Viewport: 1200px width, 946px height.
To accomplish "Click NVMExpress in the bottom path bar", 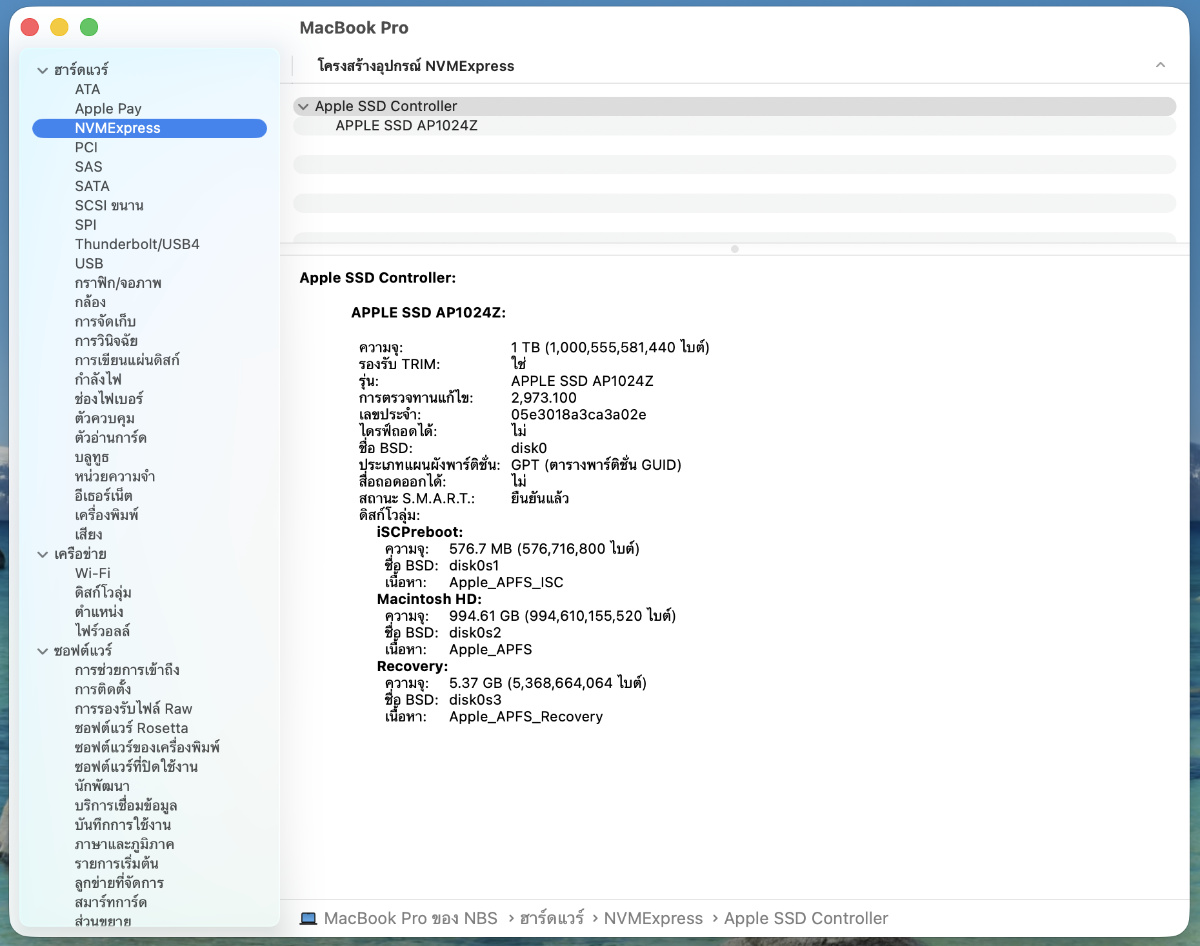I will point(653,918).
